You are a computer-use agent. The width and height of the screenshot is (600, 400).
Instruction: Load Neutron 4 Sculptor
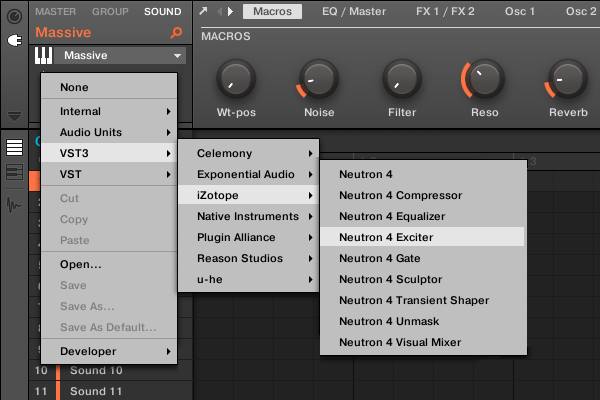tap(423, 279)
